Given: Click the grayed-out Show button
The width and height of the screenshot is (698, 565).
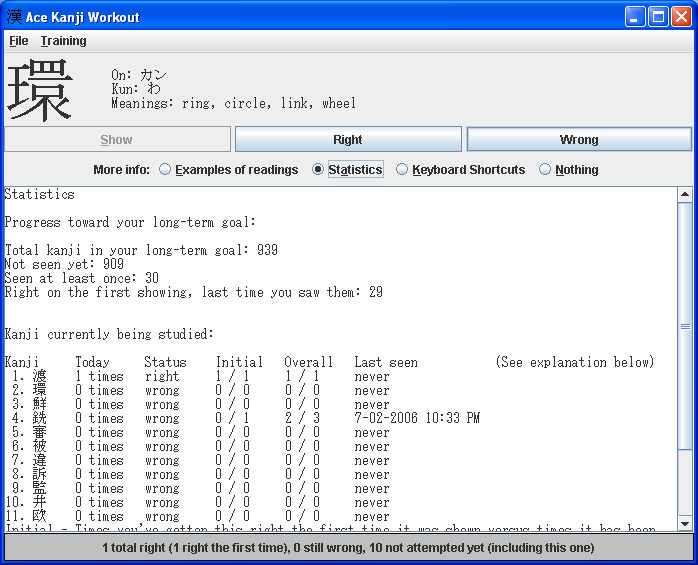Looking at the screenshot, I should click(117, 140).
